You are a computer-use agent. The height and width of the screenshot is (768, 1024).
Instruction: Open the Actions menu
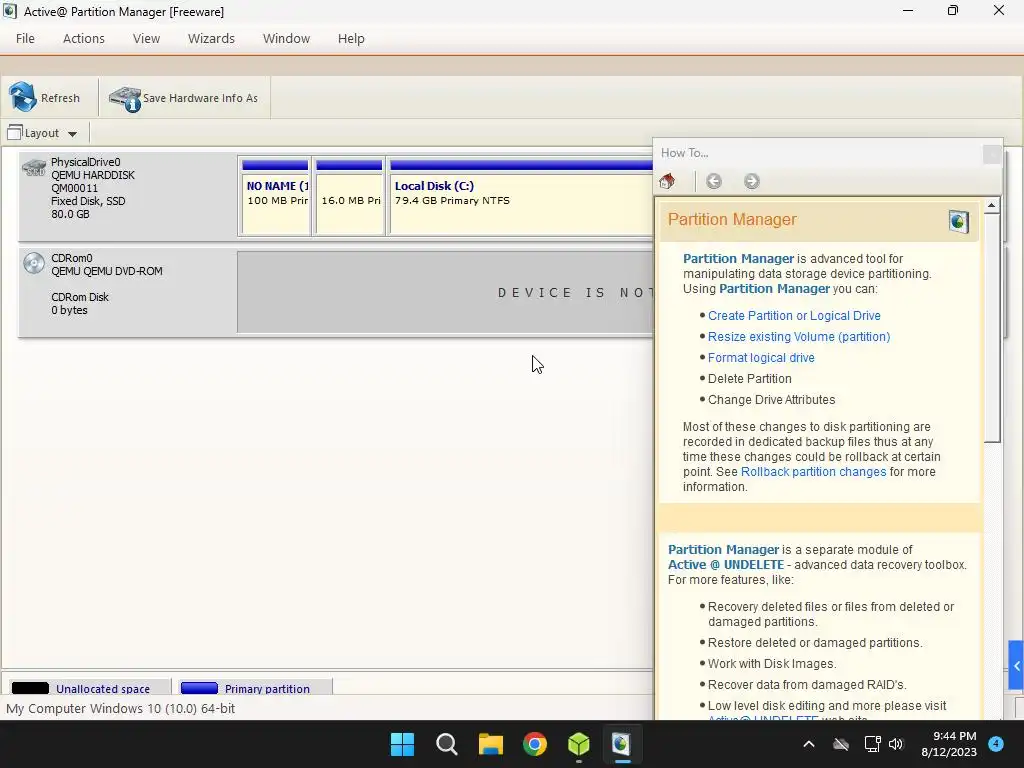[84, 39]
